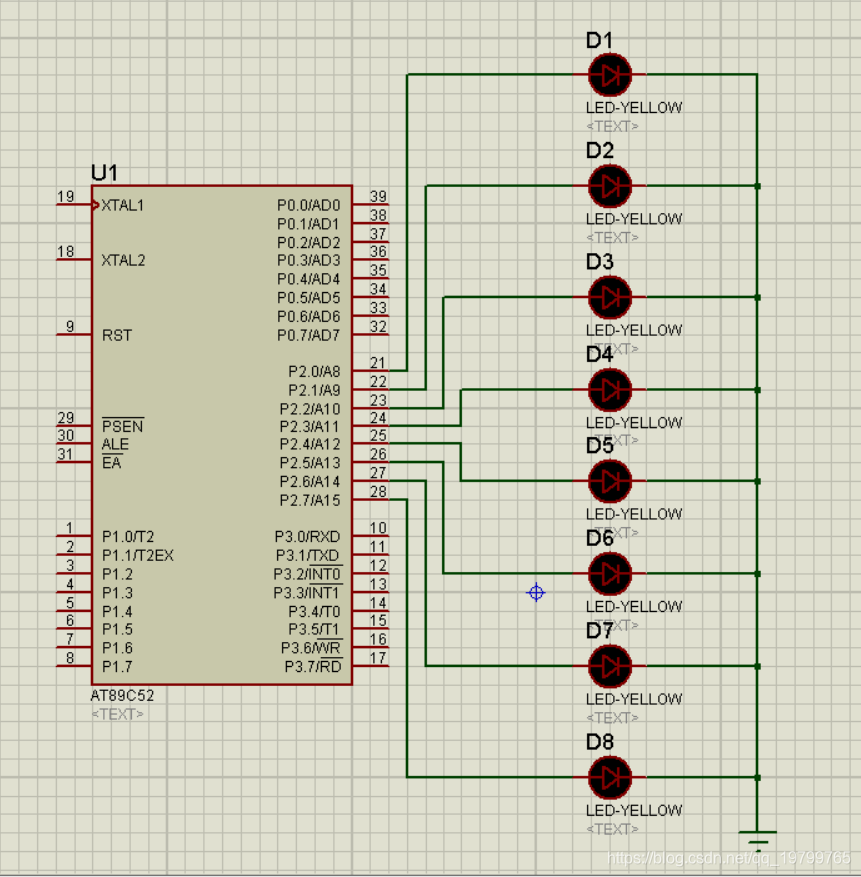Select the D7 LED symbol
This screenshot has height=877, width=861.
610,666
